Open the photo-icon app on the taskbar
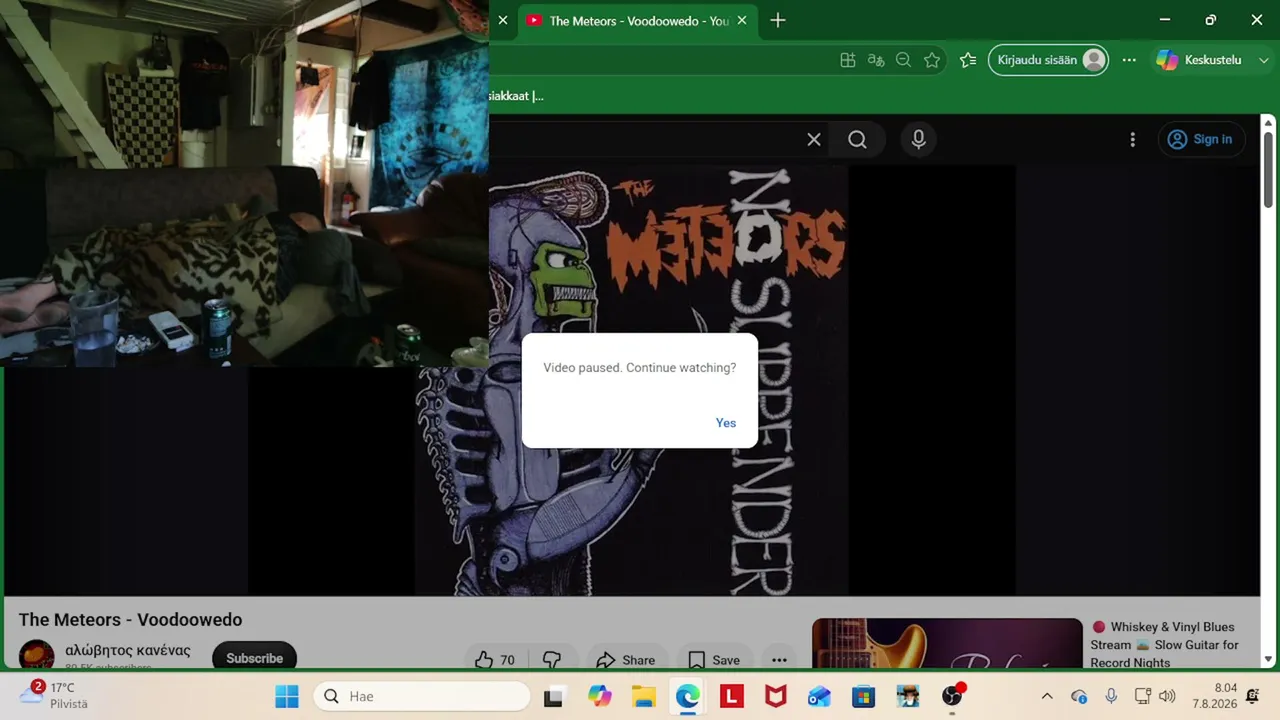 click(908, 696)
